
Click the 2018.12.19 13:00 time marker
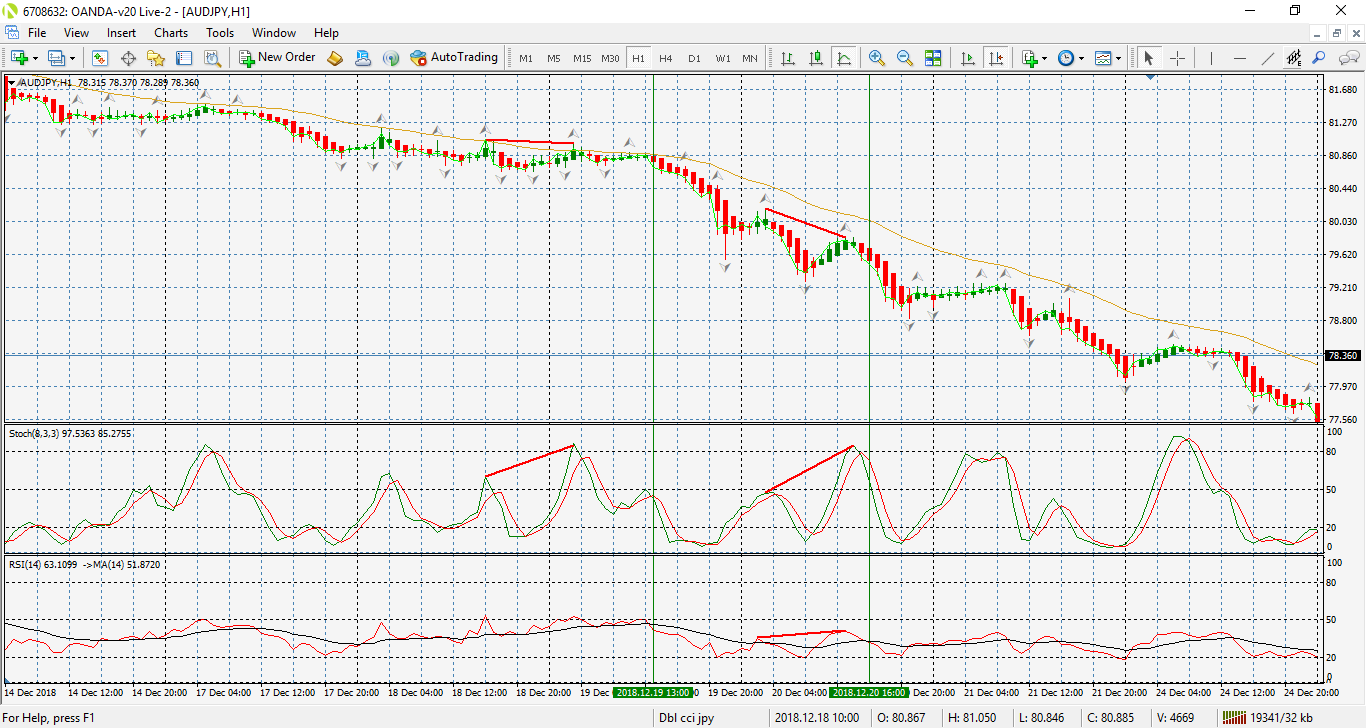(x=653, y=692)
